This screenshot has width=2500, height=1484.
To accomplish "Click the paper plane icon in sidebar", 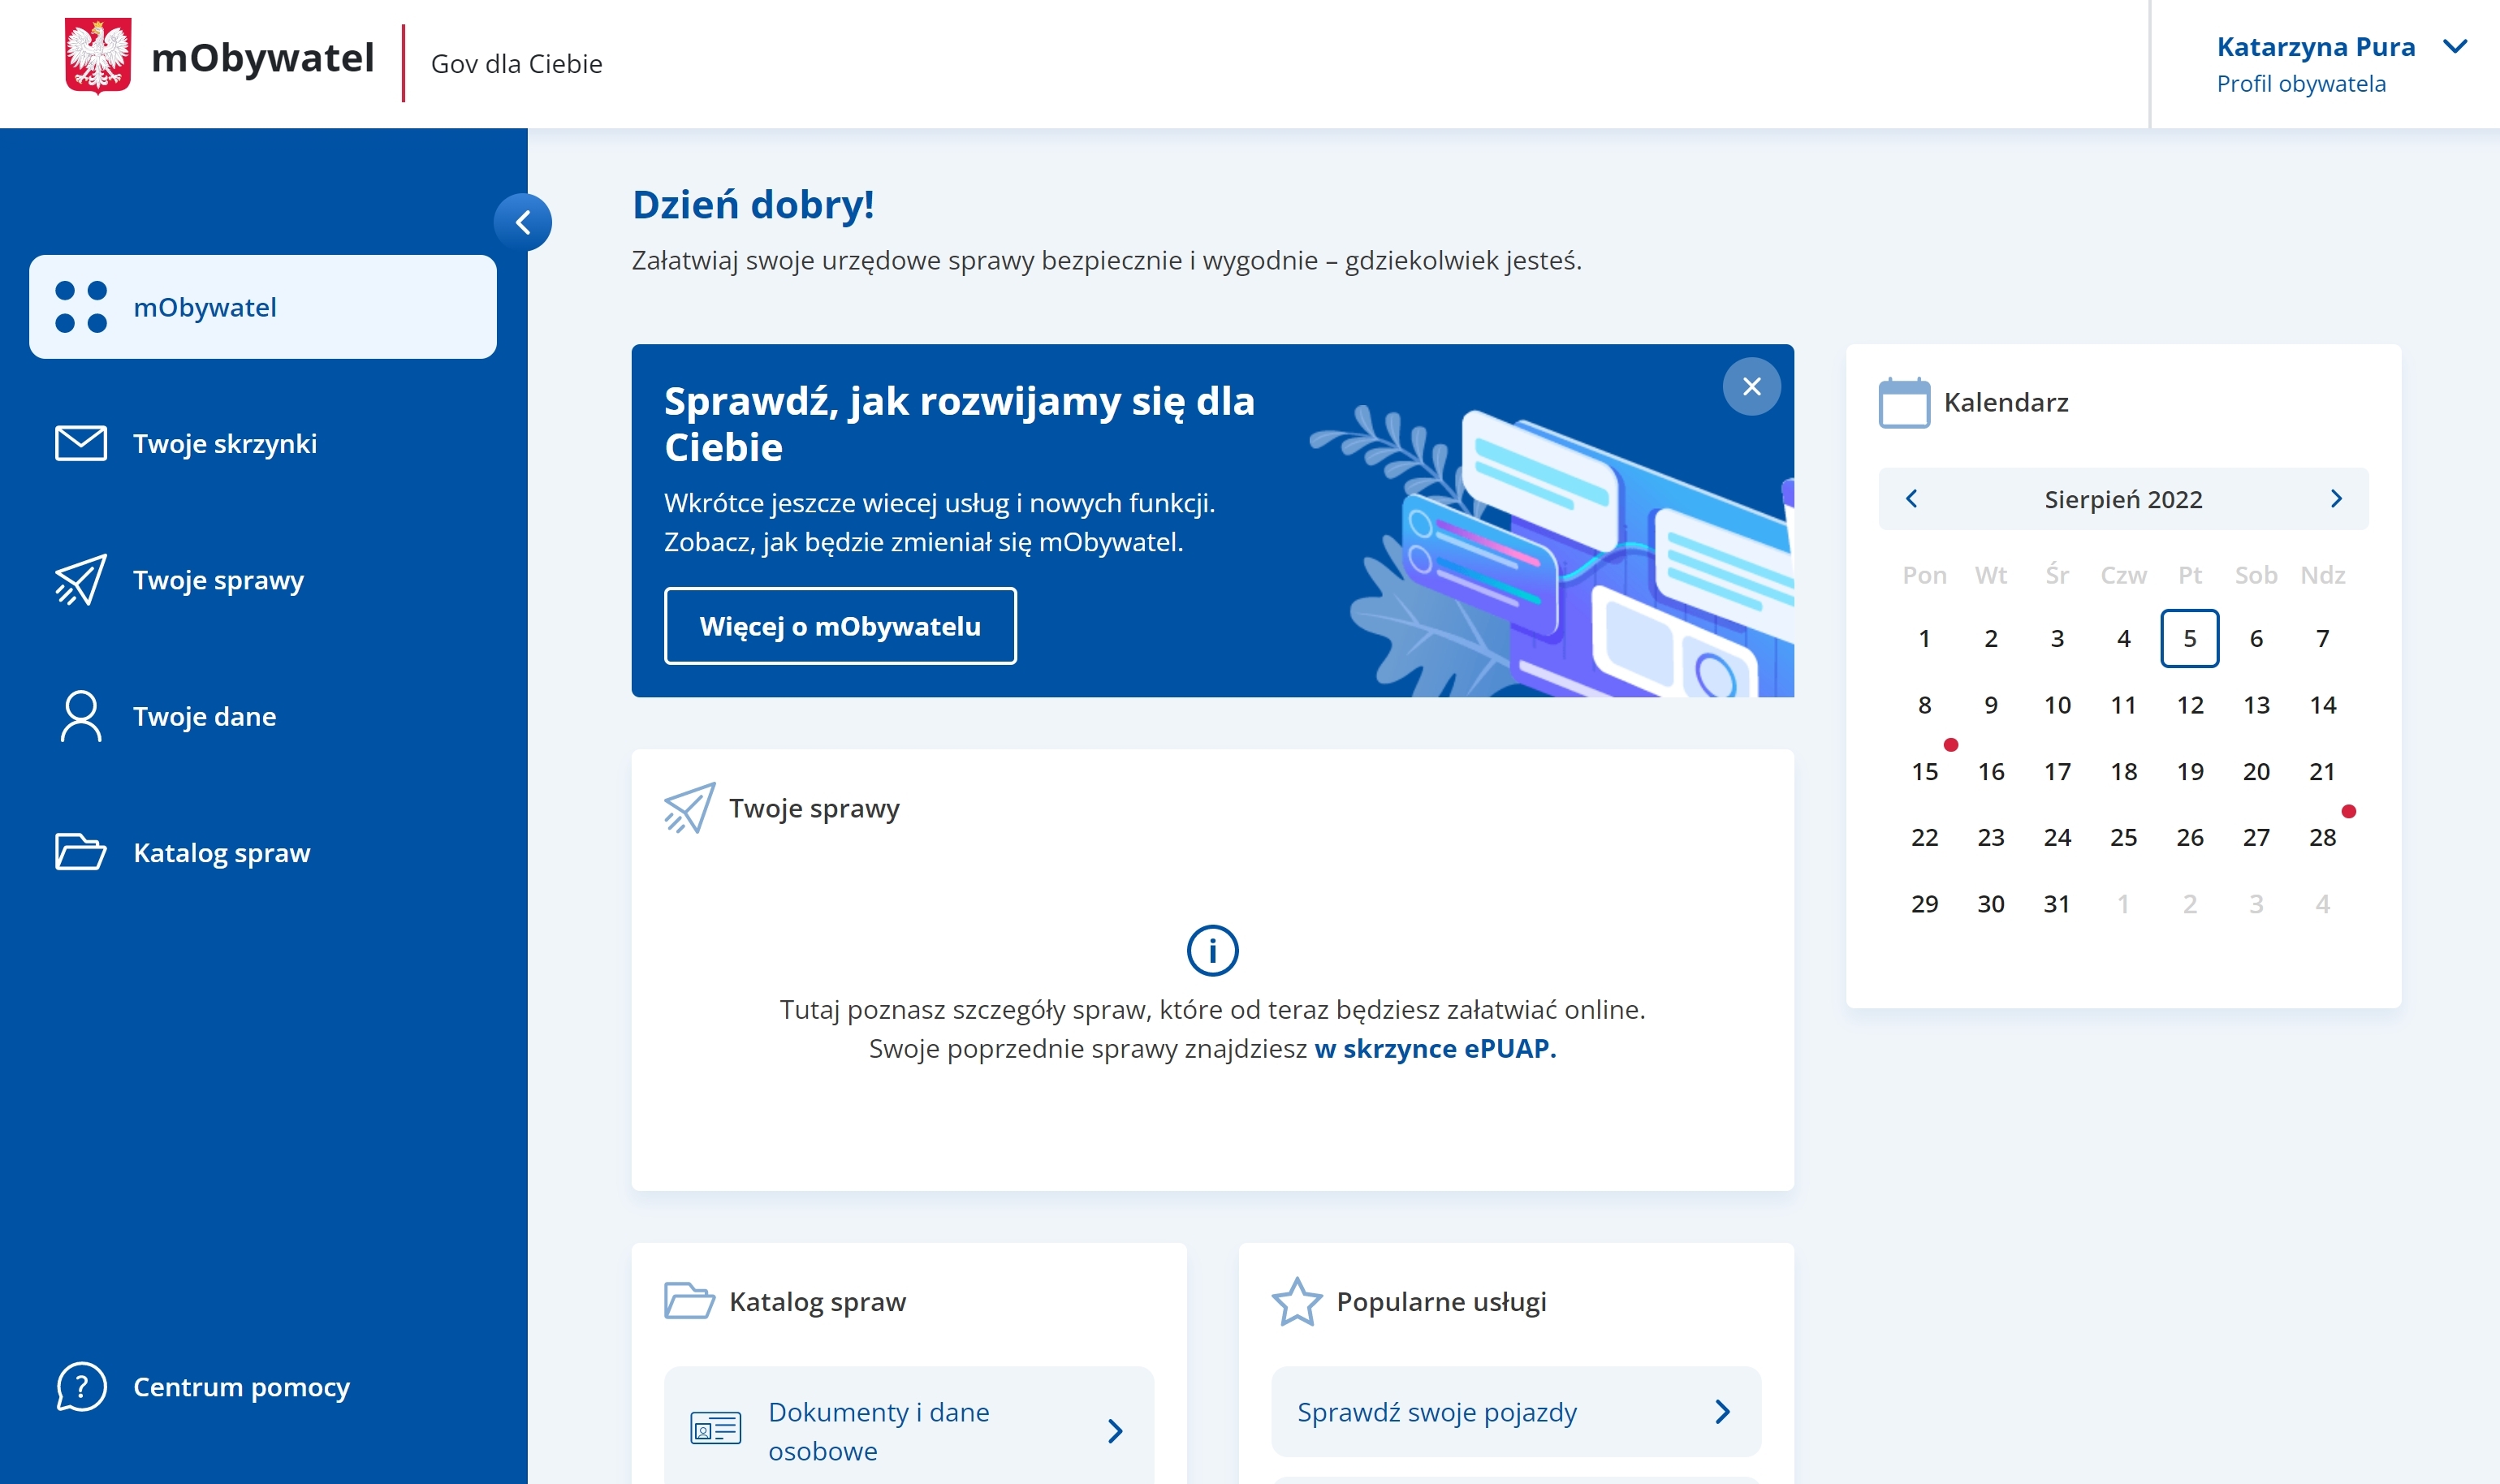I will click(81, 580).
